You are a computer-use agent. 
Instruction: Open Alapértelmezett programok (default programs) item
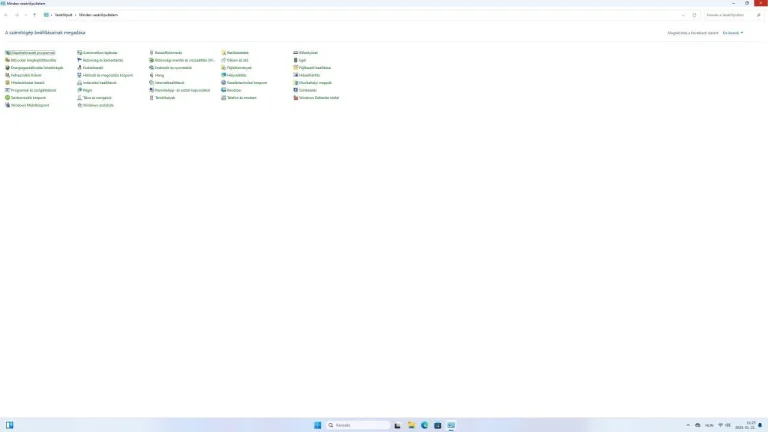[x=30, y=52]
